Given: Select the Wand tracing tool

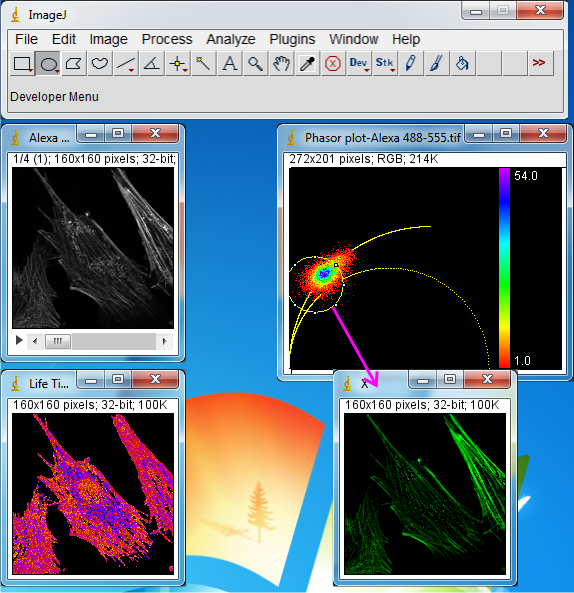Looking at the screenshot, I should coord(203,64).
